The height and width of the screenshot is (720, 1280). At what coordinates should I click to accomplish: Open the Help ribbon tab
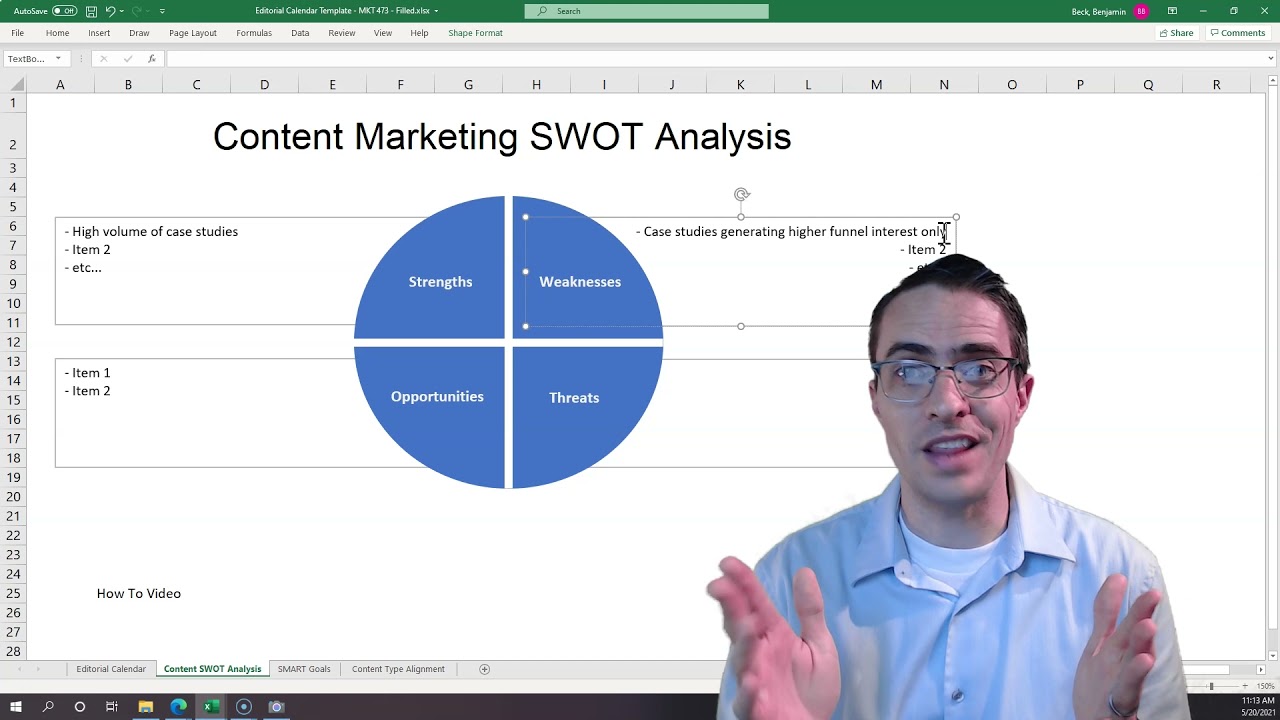point(419,33)
